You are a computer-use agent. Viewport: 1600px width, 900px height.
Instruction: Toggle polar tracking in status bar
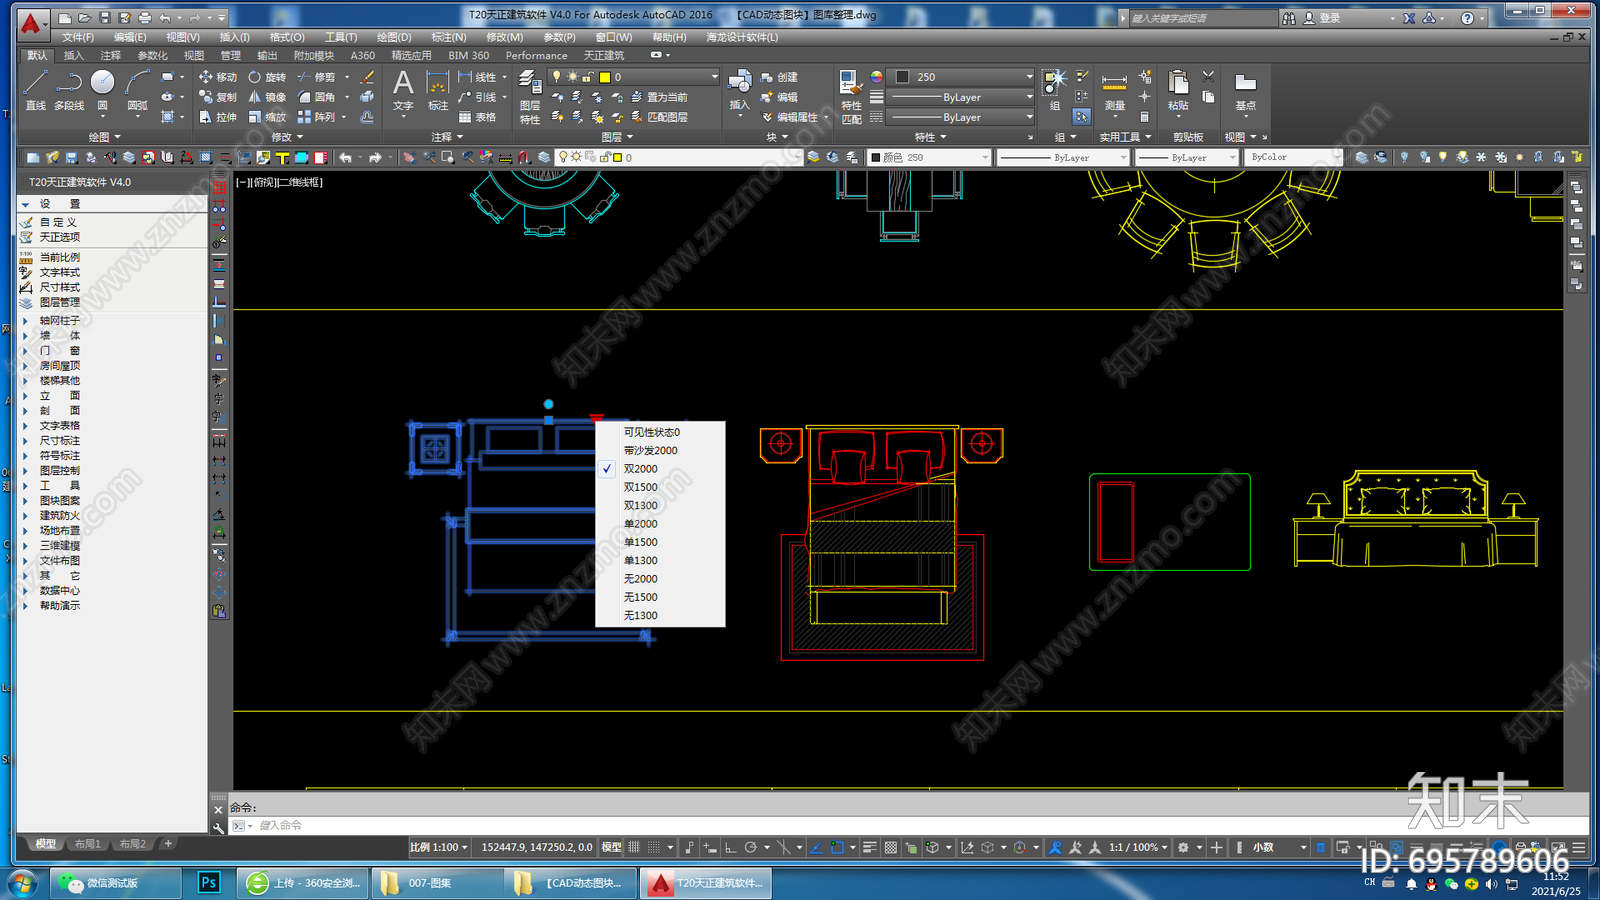coord(751,847)
